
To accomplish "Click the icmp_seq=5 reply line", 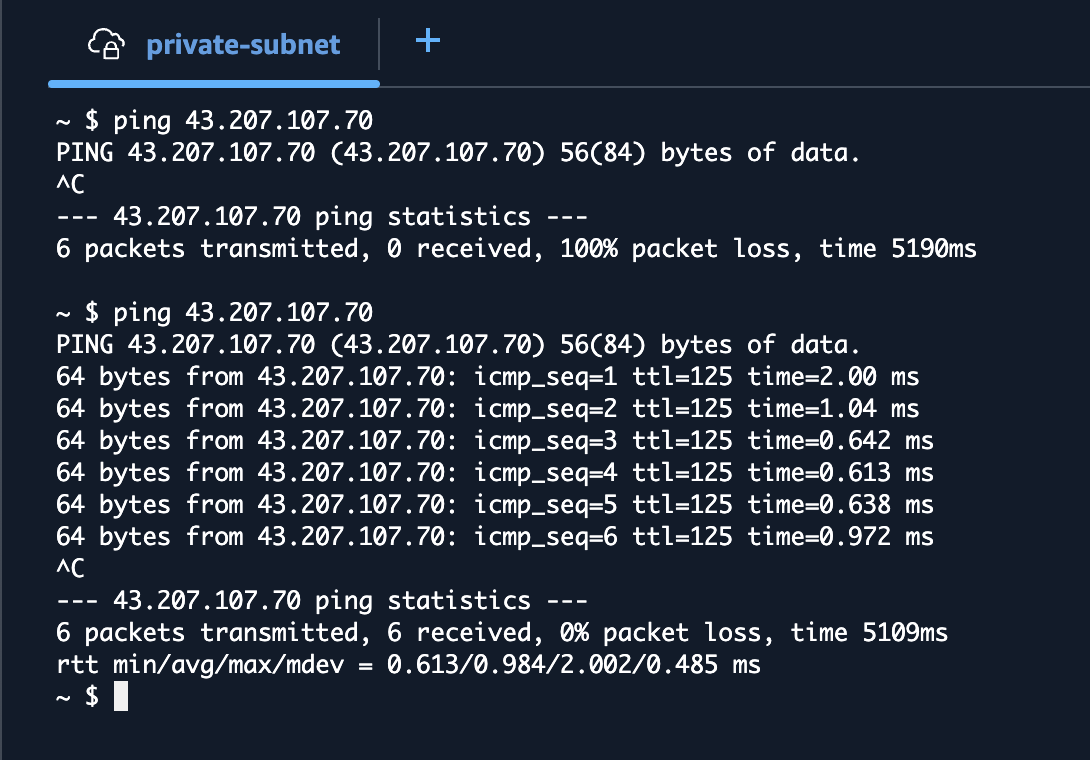I will pyautogui.click(x=494, y=505).
